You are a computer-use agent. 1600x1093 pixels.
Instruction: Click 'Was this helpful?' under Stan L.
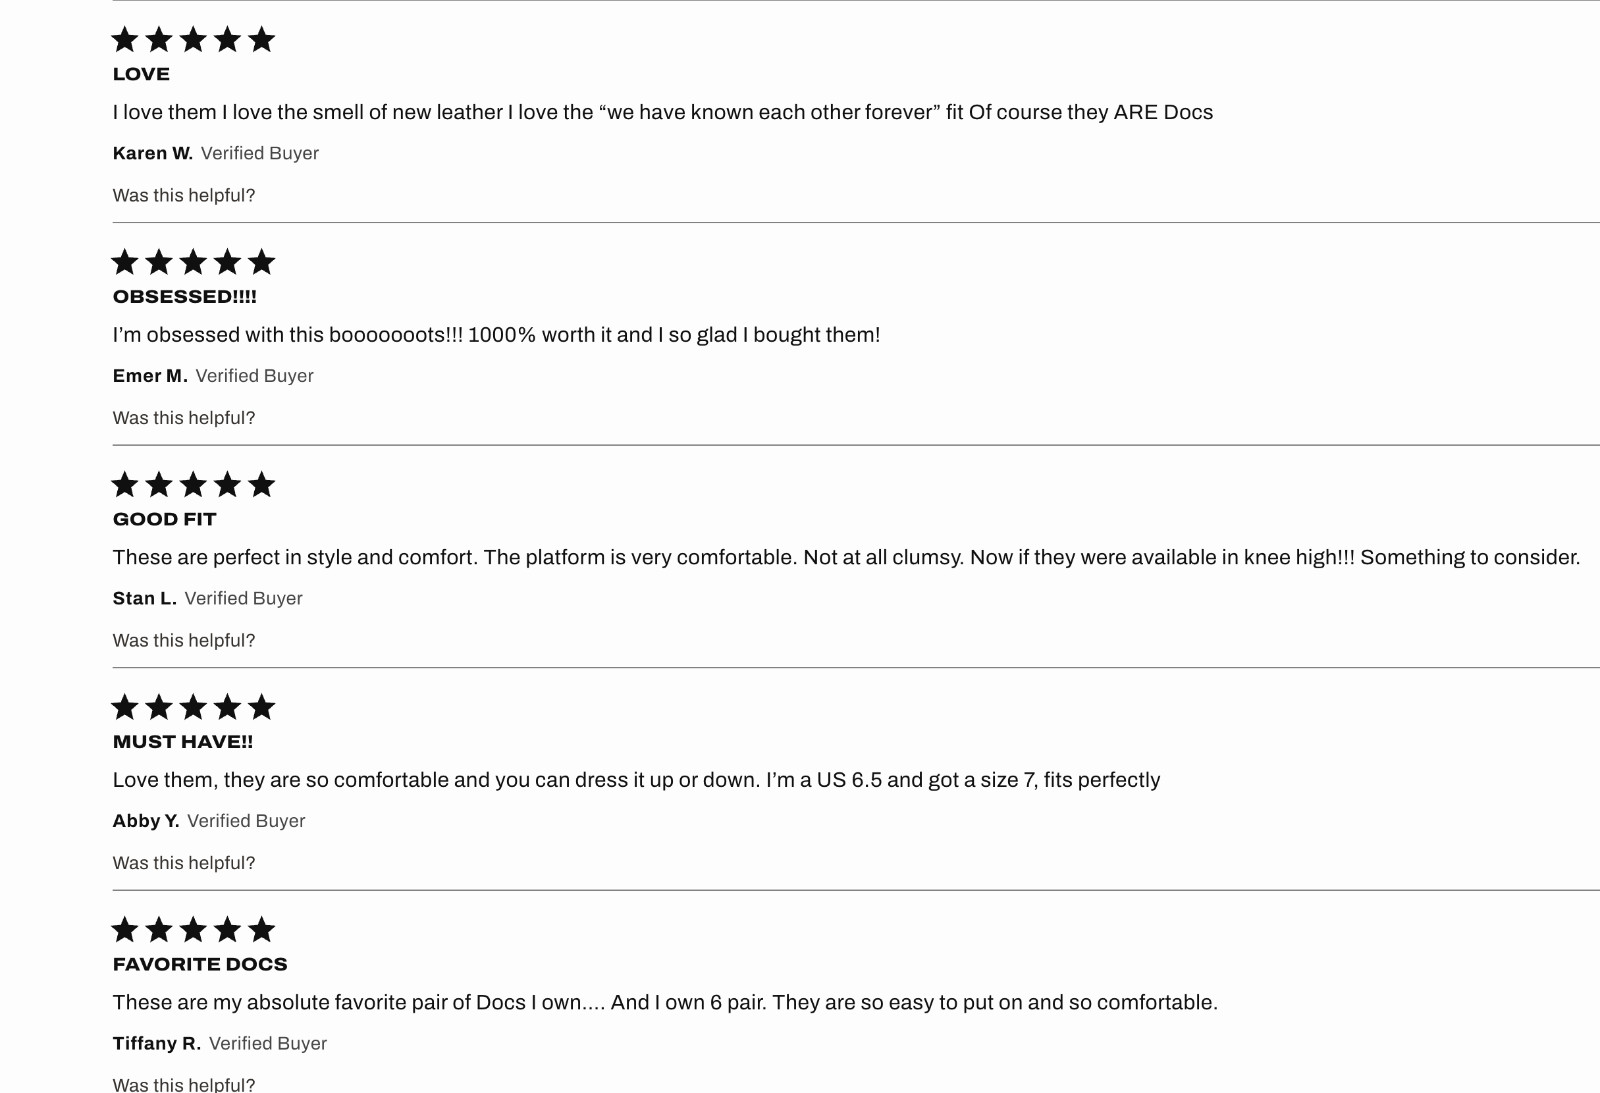(x=184, y=641)
